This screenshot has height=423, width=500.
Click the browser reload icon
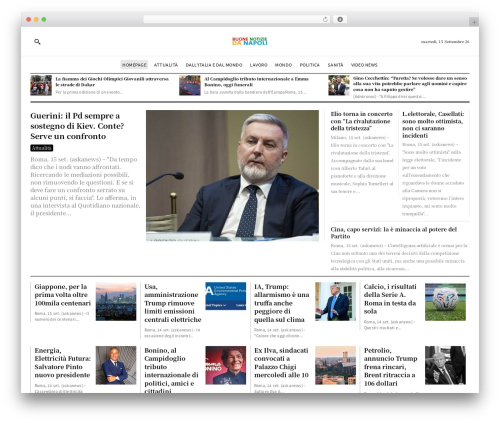point(325,20)
